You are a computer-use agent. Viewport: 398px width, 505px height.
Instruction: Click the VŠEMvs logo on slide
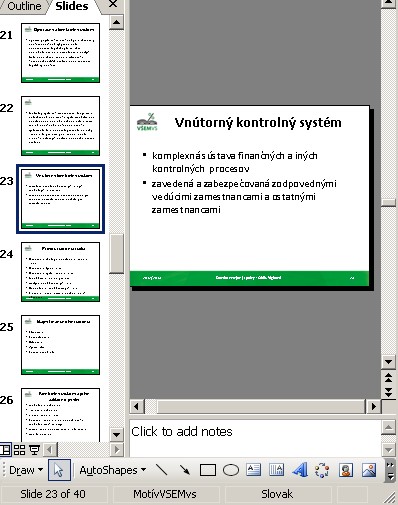point(147,122)
